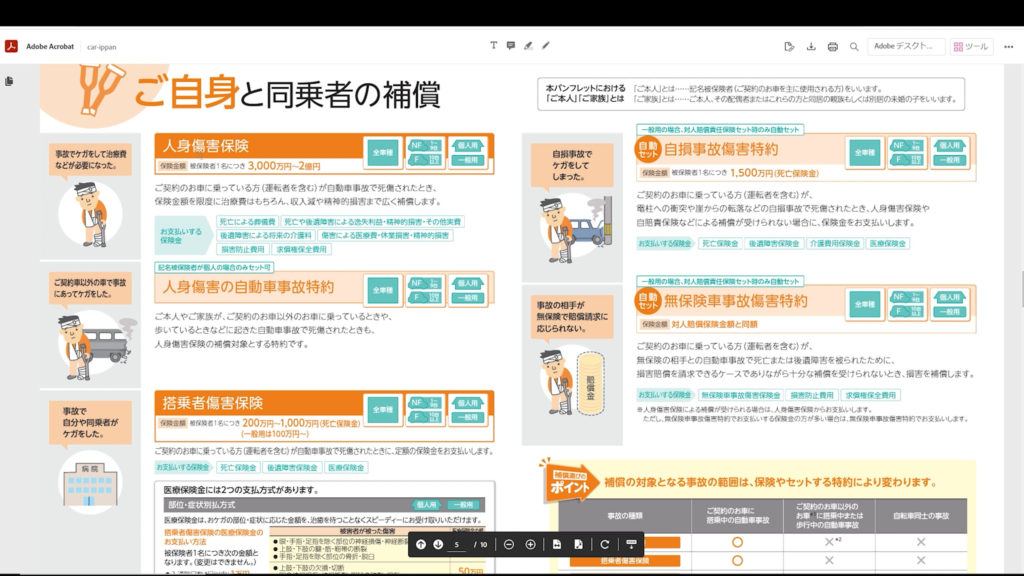Rotate the page clockwise
Viewport: 1024px width, 576px height.
pos(604,544)
